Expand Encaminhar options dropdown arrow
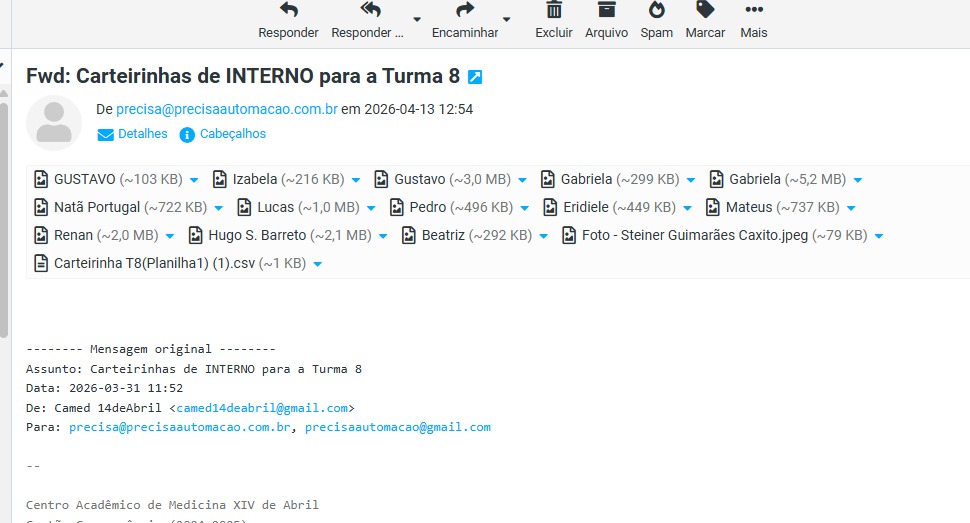 pos(506,20)
